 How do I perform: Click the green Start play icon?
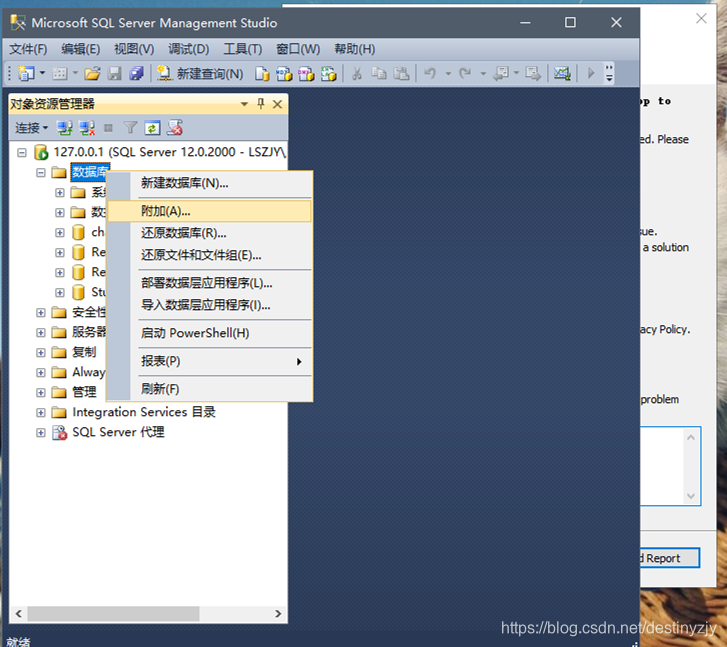click(x=591, y=73)
